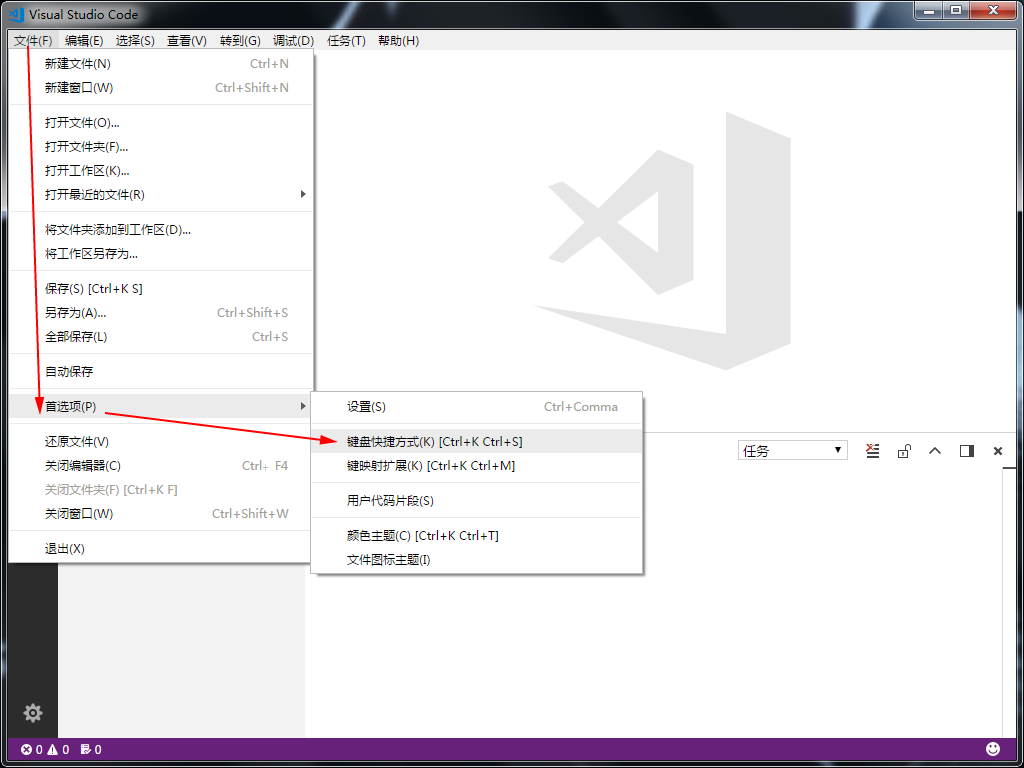Open the 任务 output channel dropdown
The height and width of the screenshot is (768, 1024).
click(792, 451)
